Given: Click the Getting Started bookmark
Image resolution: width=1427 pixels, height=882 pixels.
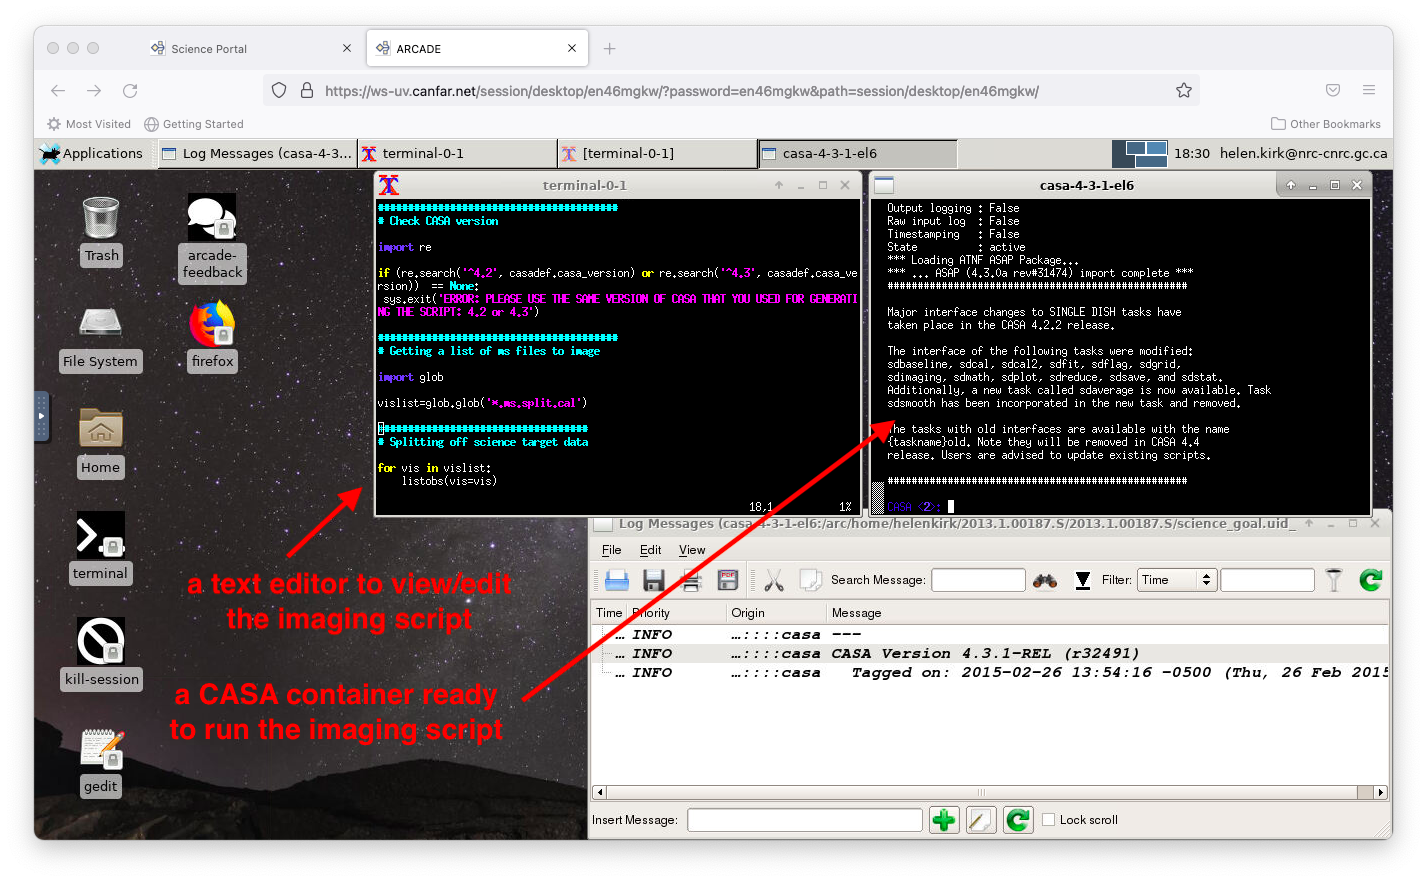Looking at the screenshot, I should click(x=194, y=124).
